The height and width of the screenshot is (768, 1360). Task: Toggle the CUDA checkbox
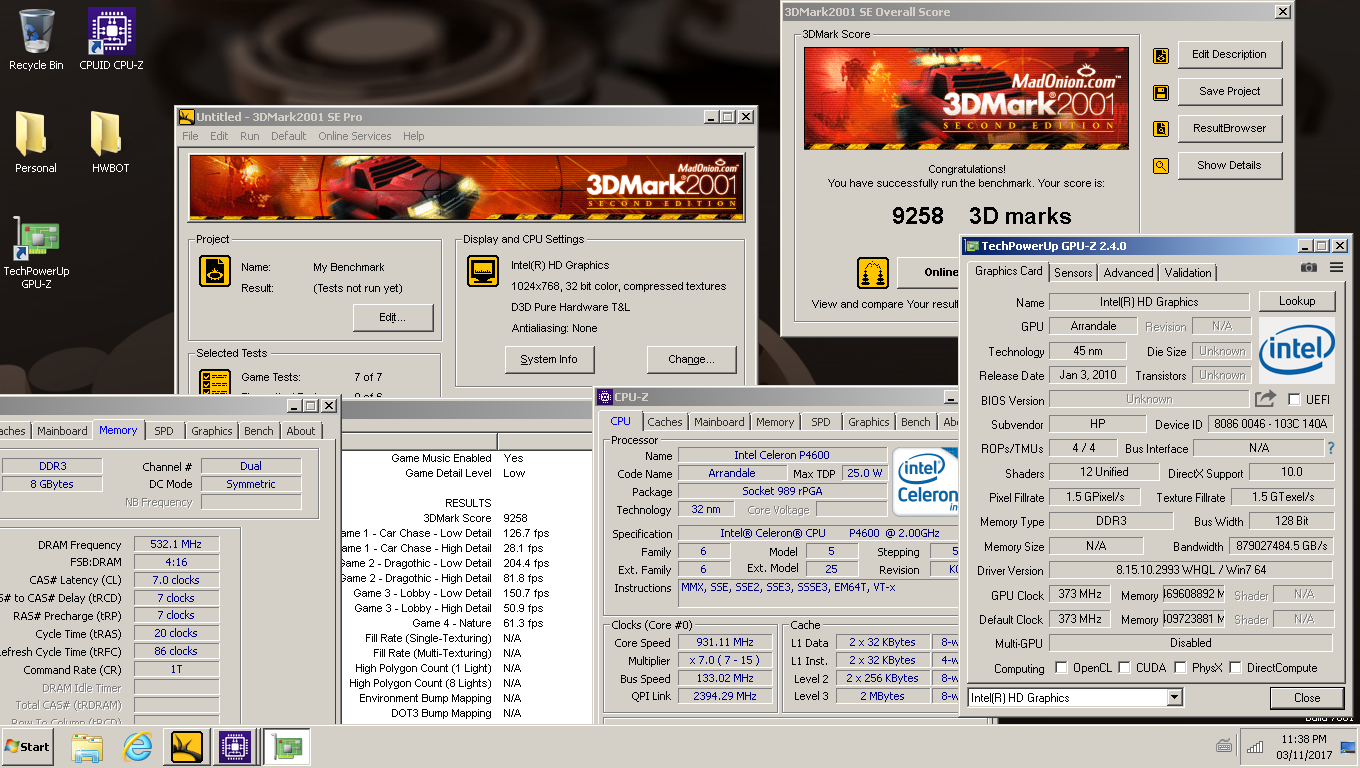click(1125, 668)
